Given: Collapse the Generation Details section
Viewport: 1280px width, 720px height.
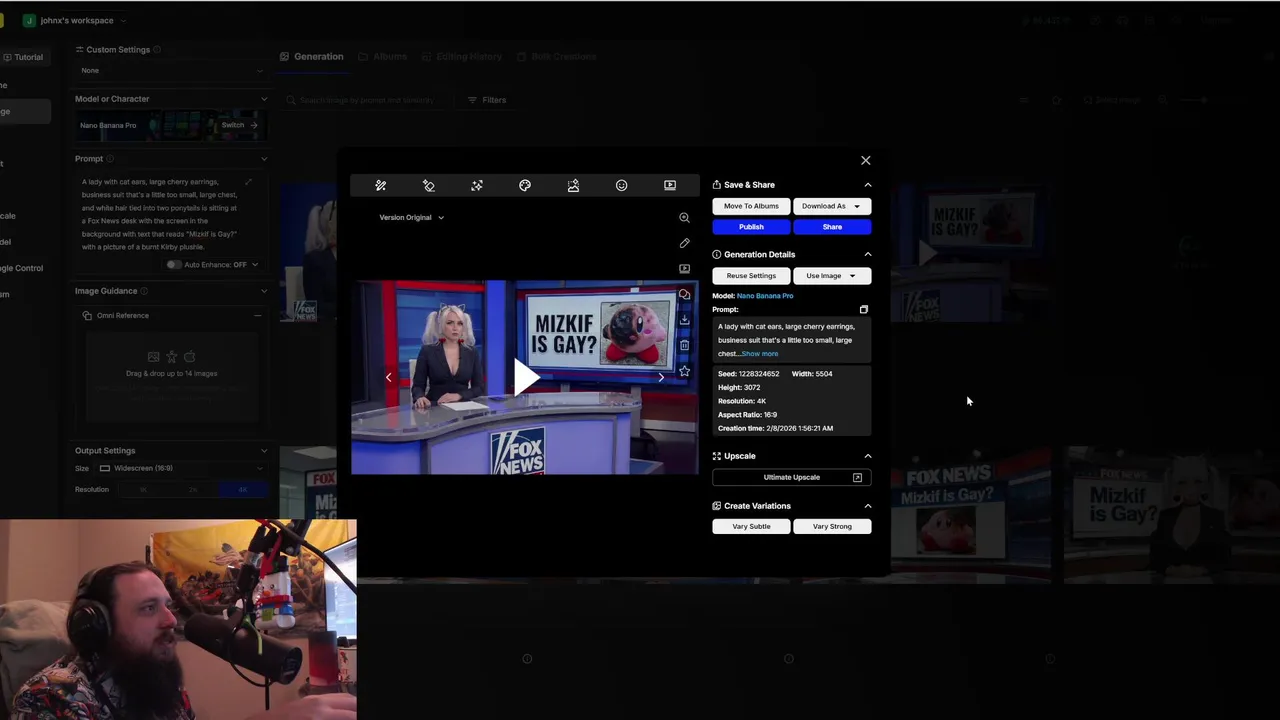Looking at the screenshot, I should pyautogui.click(x=868, y=255).
